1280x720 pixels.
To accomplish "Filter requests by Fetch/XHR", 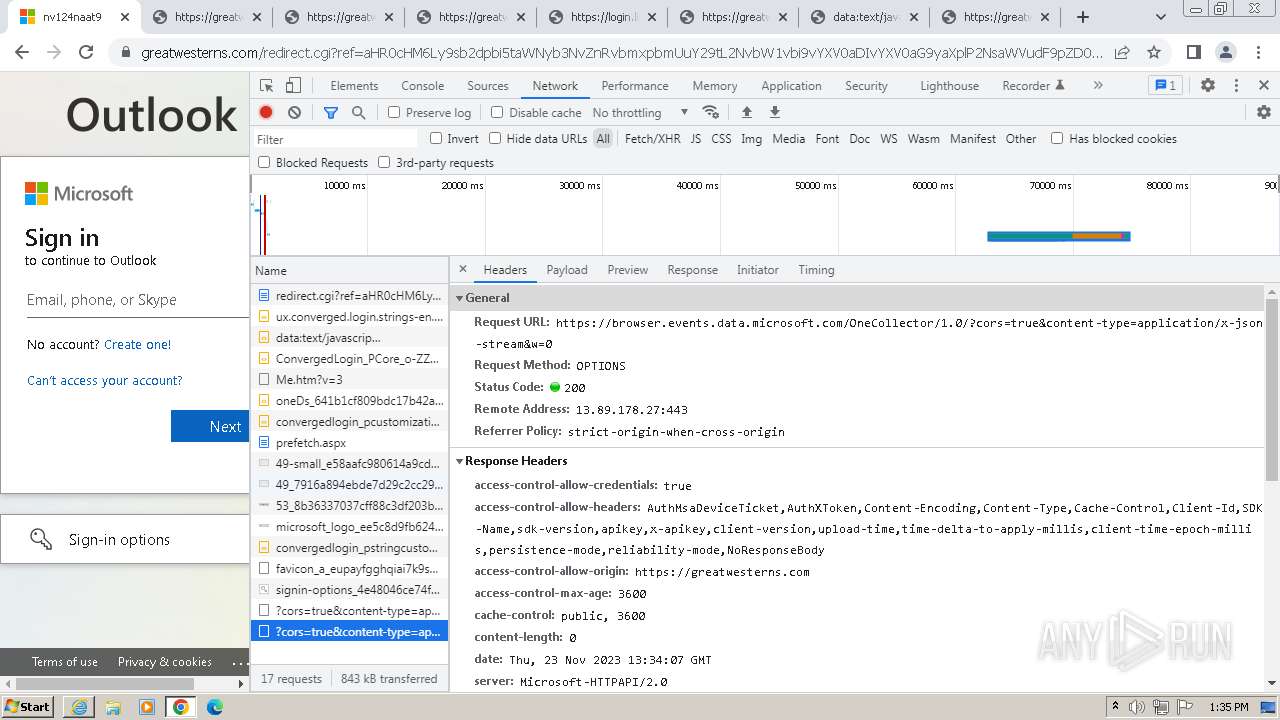I will [653, 139].
